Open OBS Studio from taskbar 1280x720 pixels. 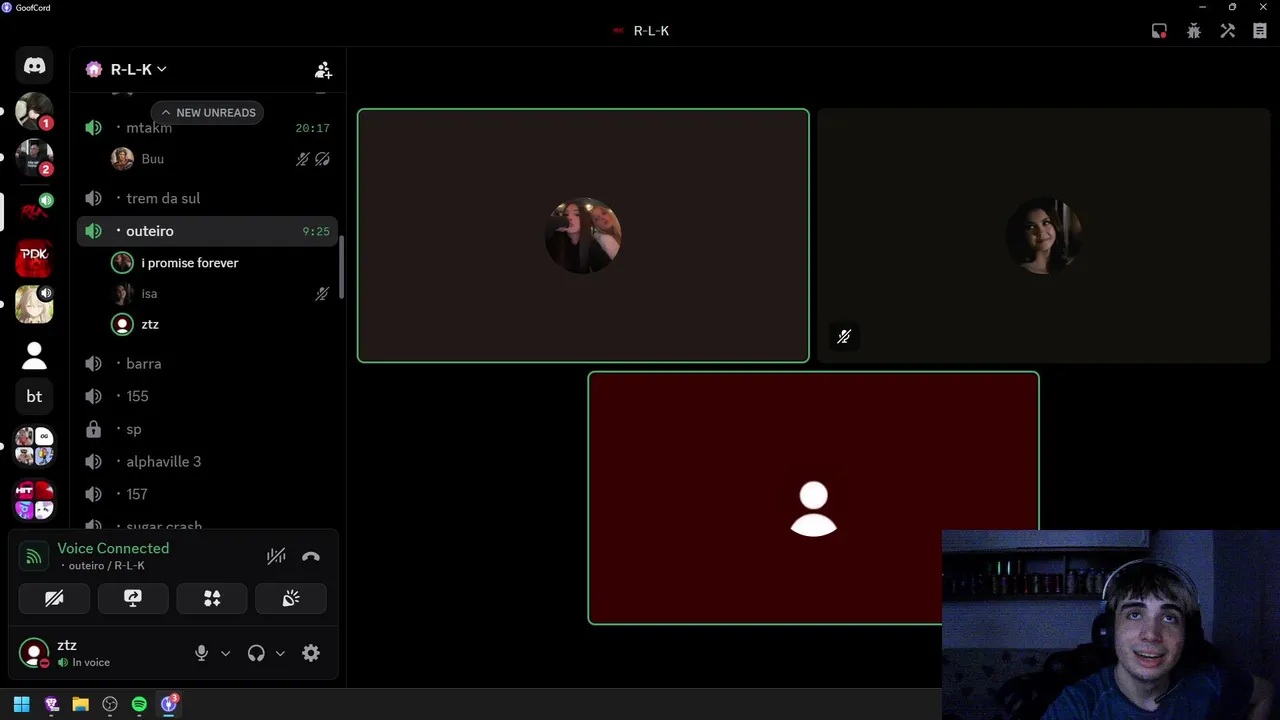[110, 704]
